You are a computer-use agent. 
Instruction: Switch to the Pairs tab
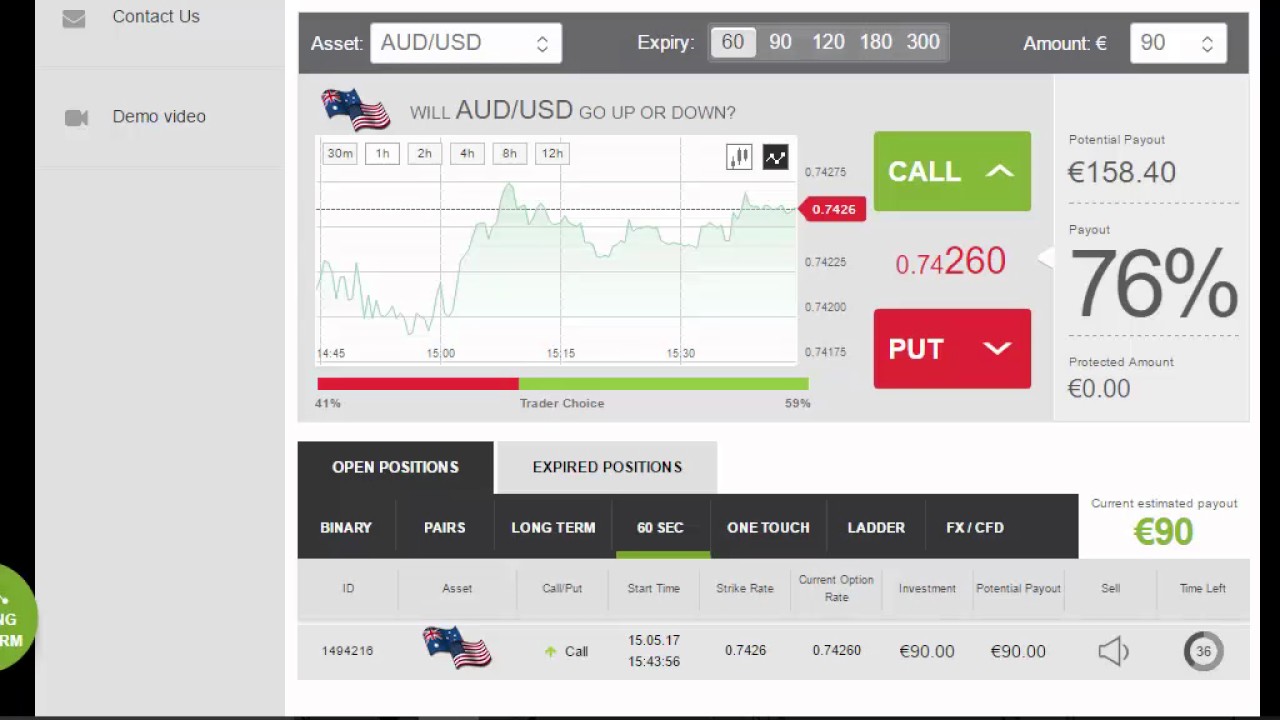[445, 527]
